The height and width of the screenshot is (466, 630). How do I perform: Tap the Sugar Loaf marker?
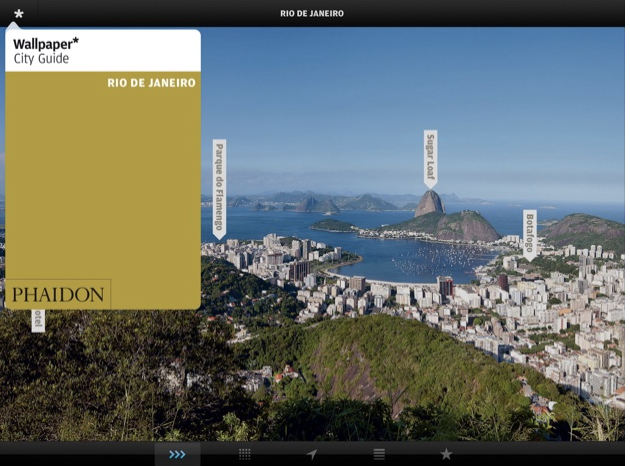pyautogui.click(x=430, y=159)
